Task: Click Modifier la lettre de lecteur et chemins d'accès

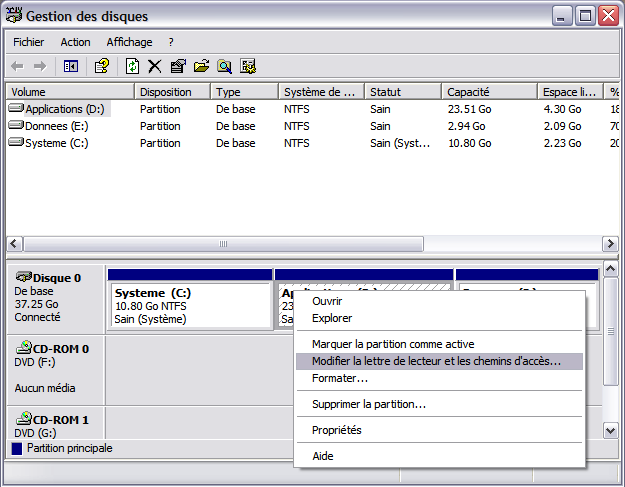Action: [x=436, y=361]
